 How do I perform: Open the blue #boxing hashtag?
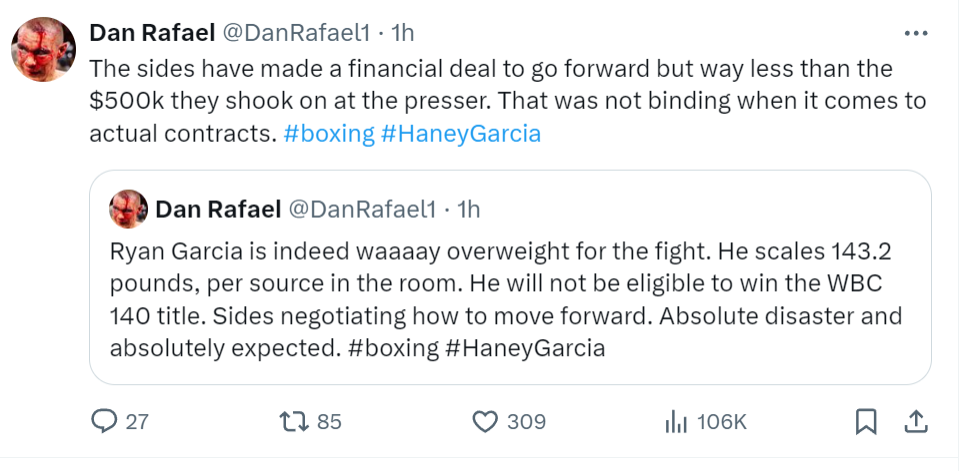point(329,133)
